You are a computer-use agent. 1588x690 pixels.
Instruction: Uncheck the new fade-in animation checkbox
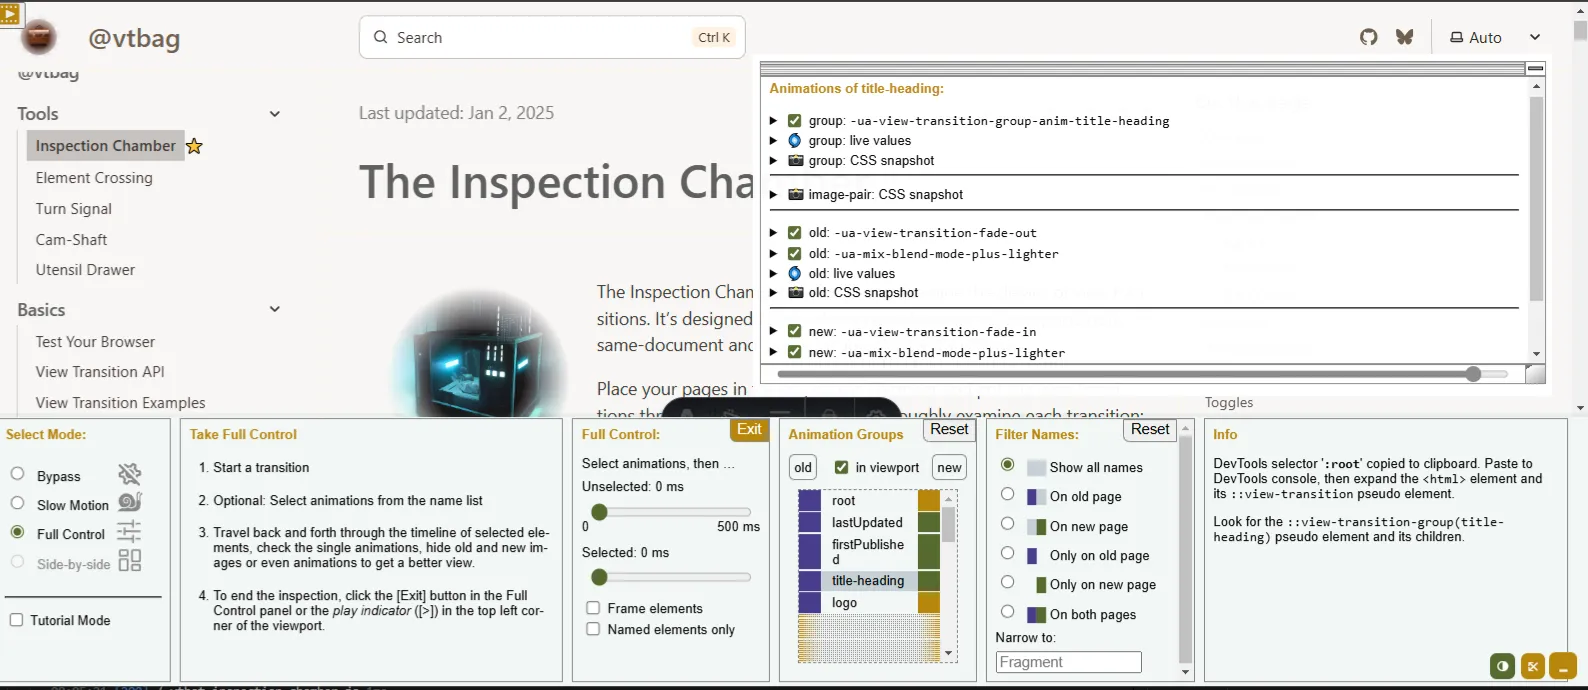click(794, 331)
